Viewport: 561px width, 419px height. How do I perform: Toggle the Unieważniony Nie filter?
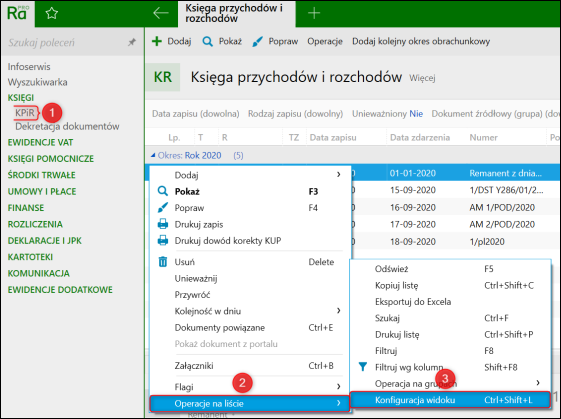(x=387, y=114)
